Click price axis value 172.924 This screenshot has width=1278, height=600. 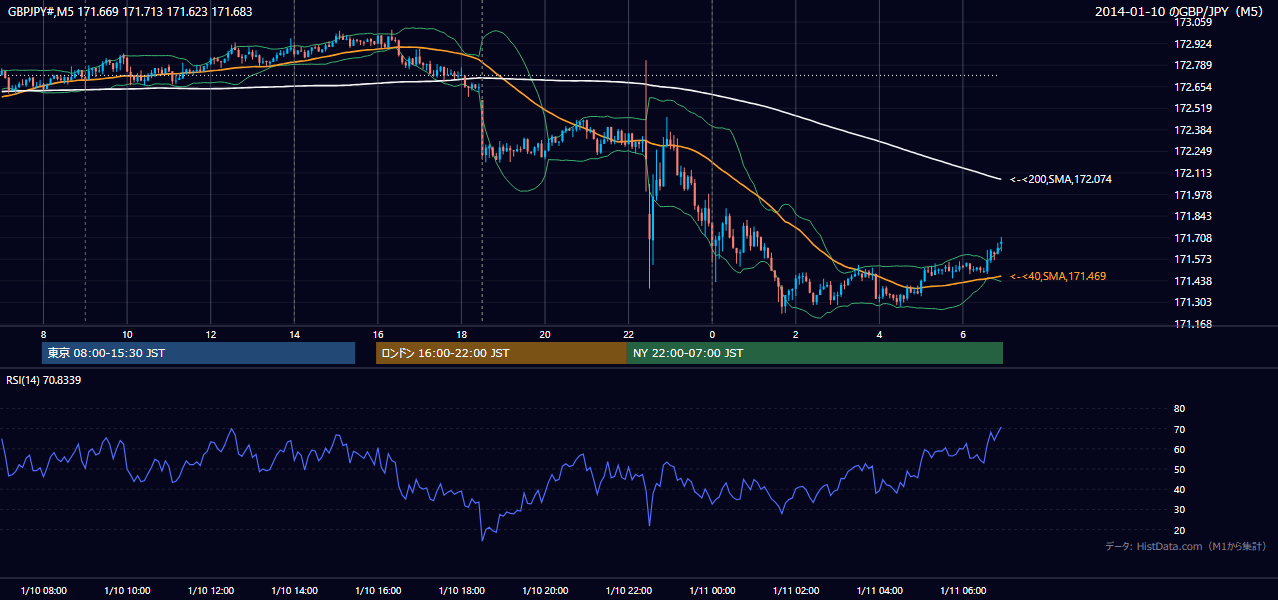click(x=1193, y=44)
